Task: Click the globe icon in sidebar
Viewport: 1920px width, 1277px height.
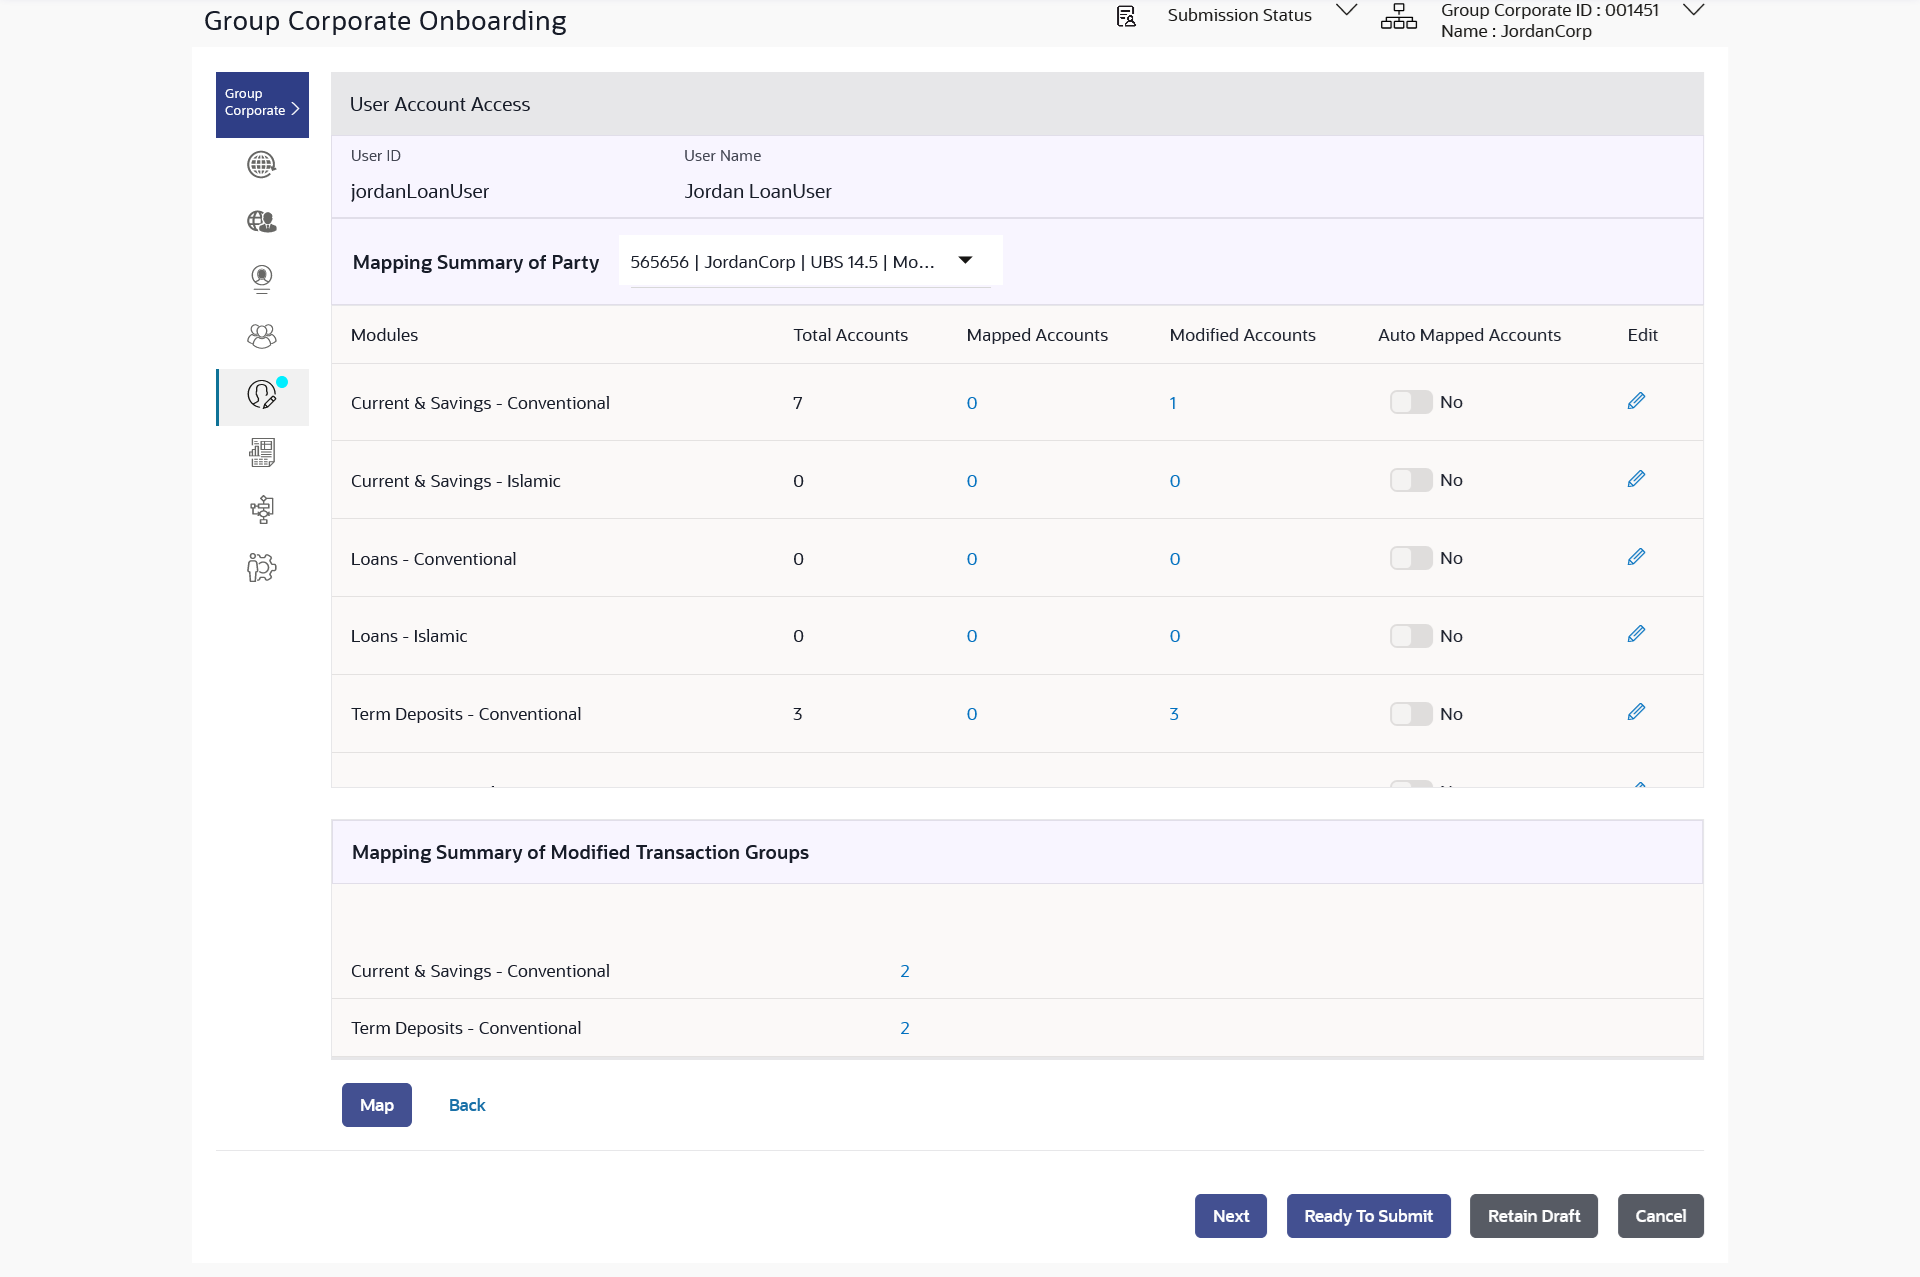Action: coord(261,165)
